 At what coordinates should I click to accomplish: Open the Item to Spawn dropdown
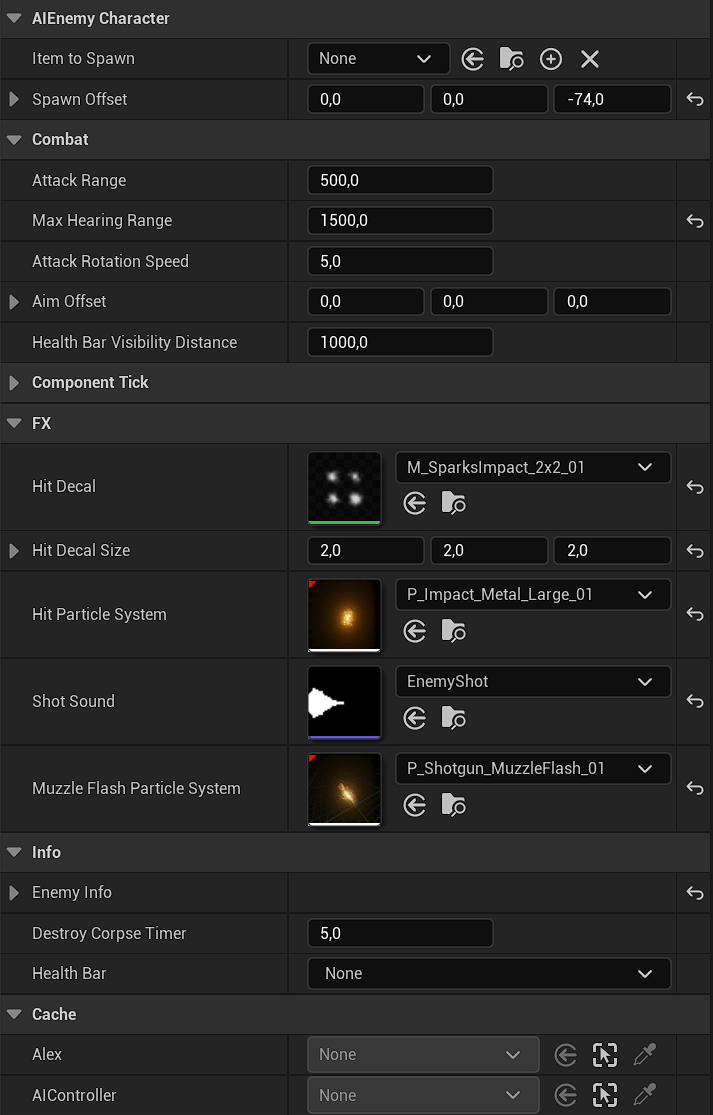coord(378,59)
